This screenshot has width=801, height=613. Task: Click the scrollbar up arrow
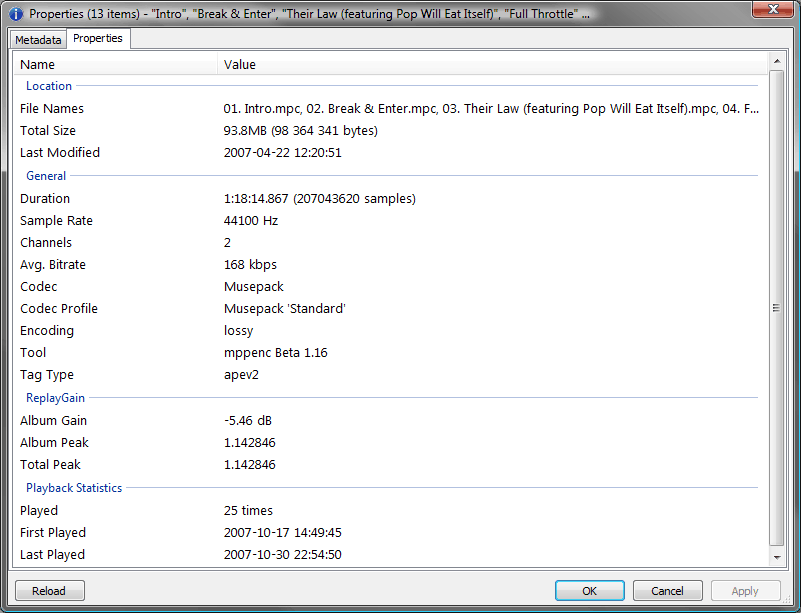[x=776, y=63]
